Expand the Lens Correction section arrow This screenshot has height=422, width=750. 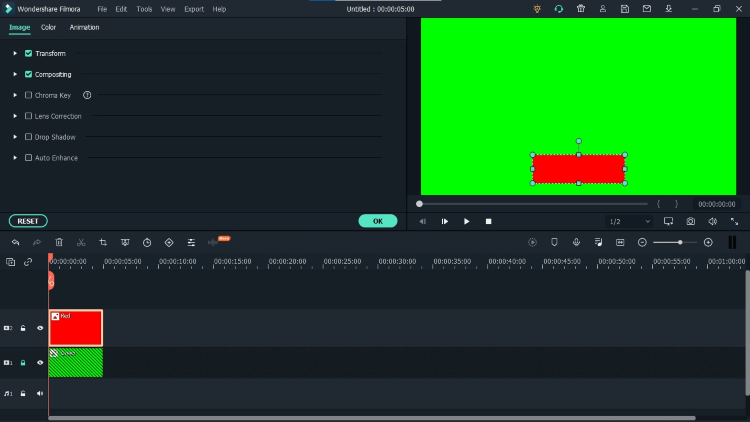[x=15, y=116]
